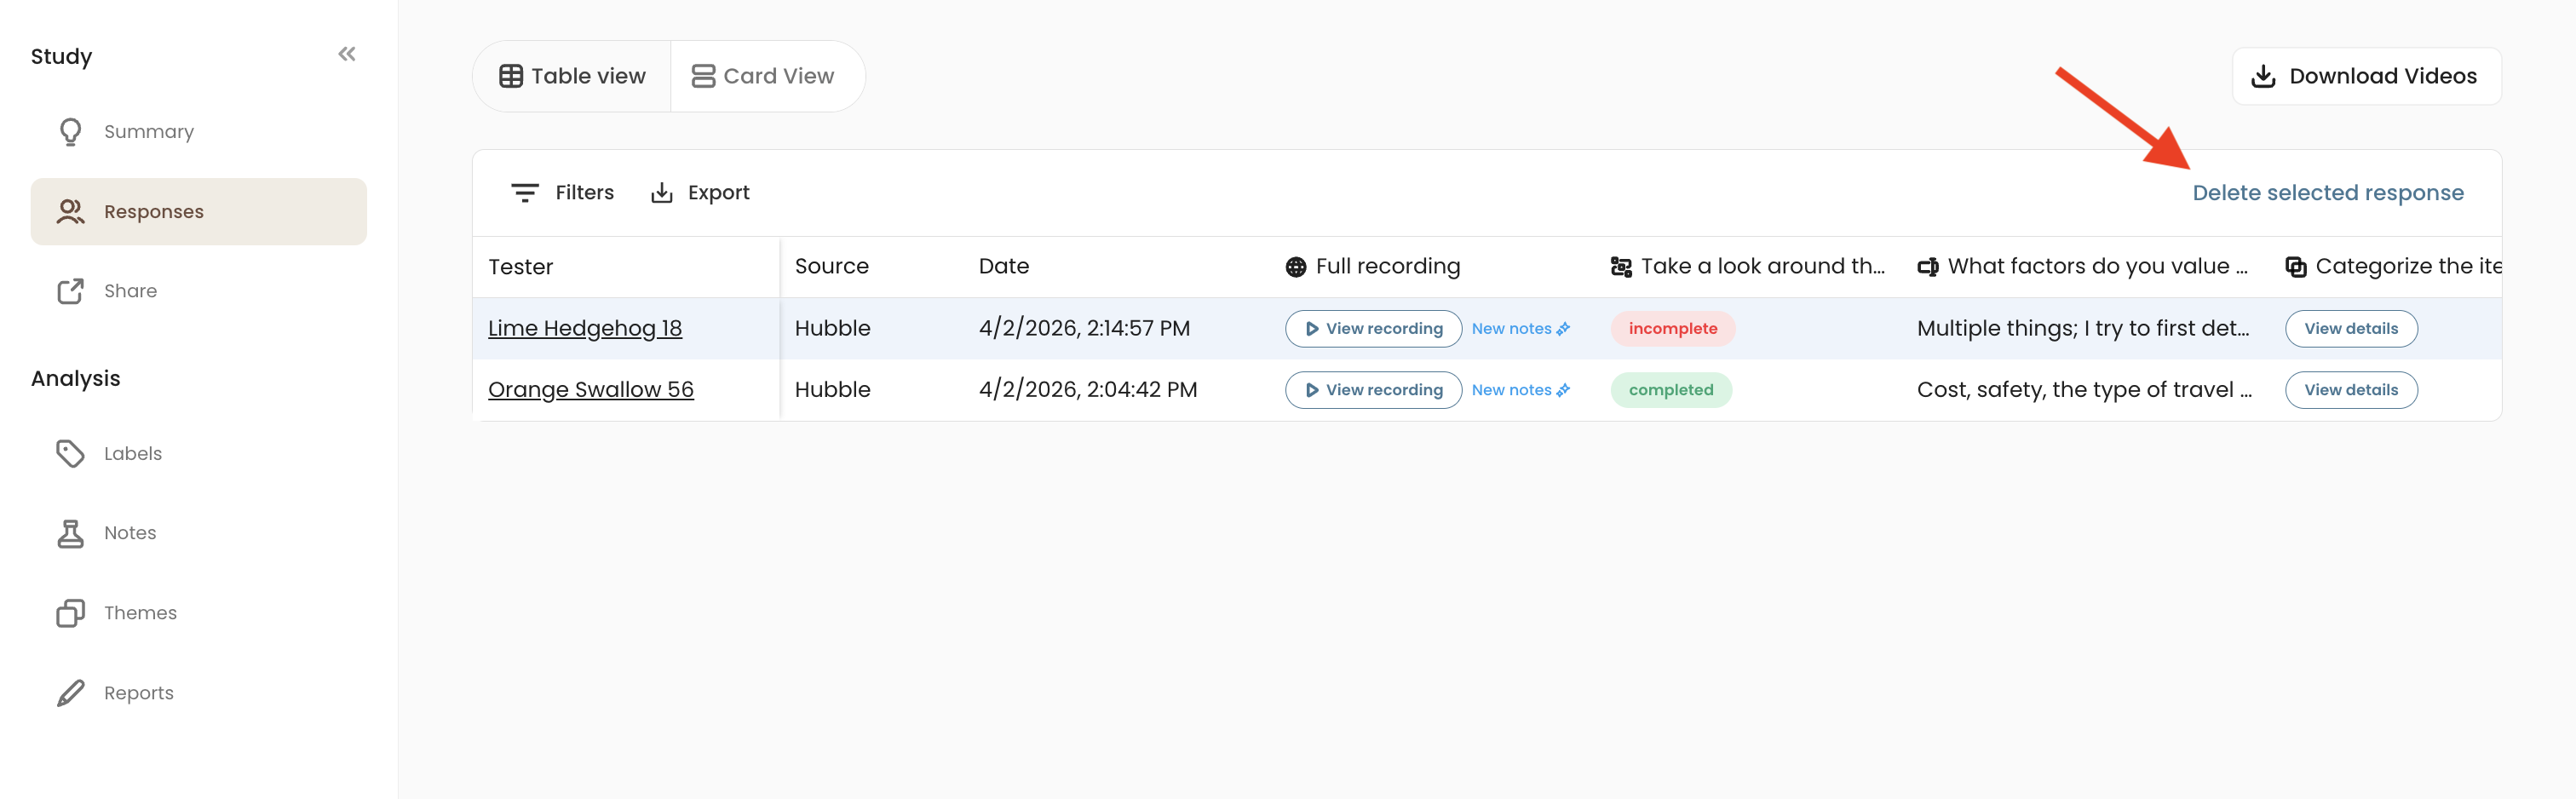Viewport: 2576px width, 799px height.
Task: Click the Analysis heading in sidebar
Action: [x=75, y=378]
